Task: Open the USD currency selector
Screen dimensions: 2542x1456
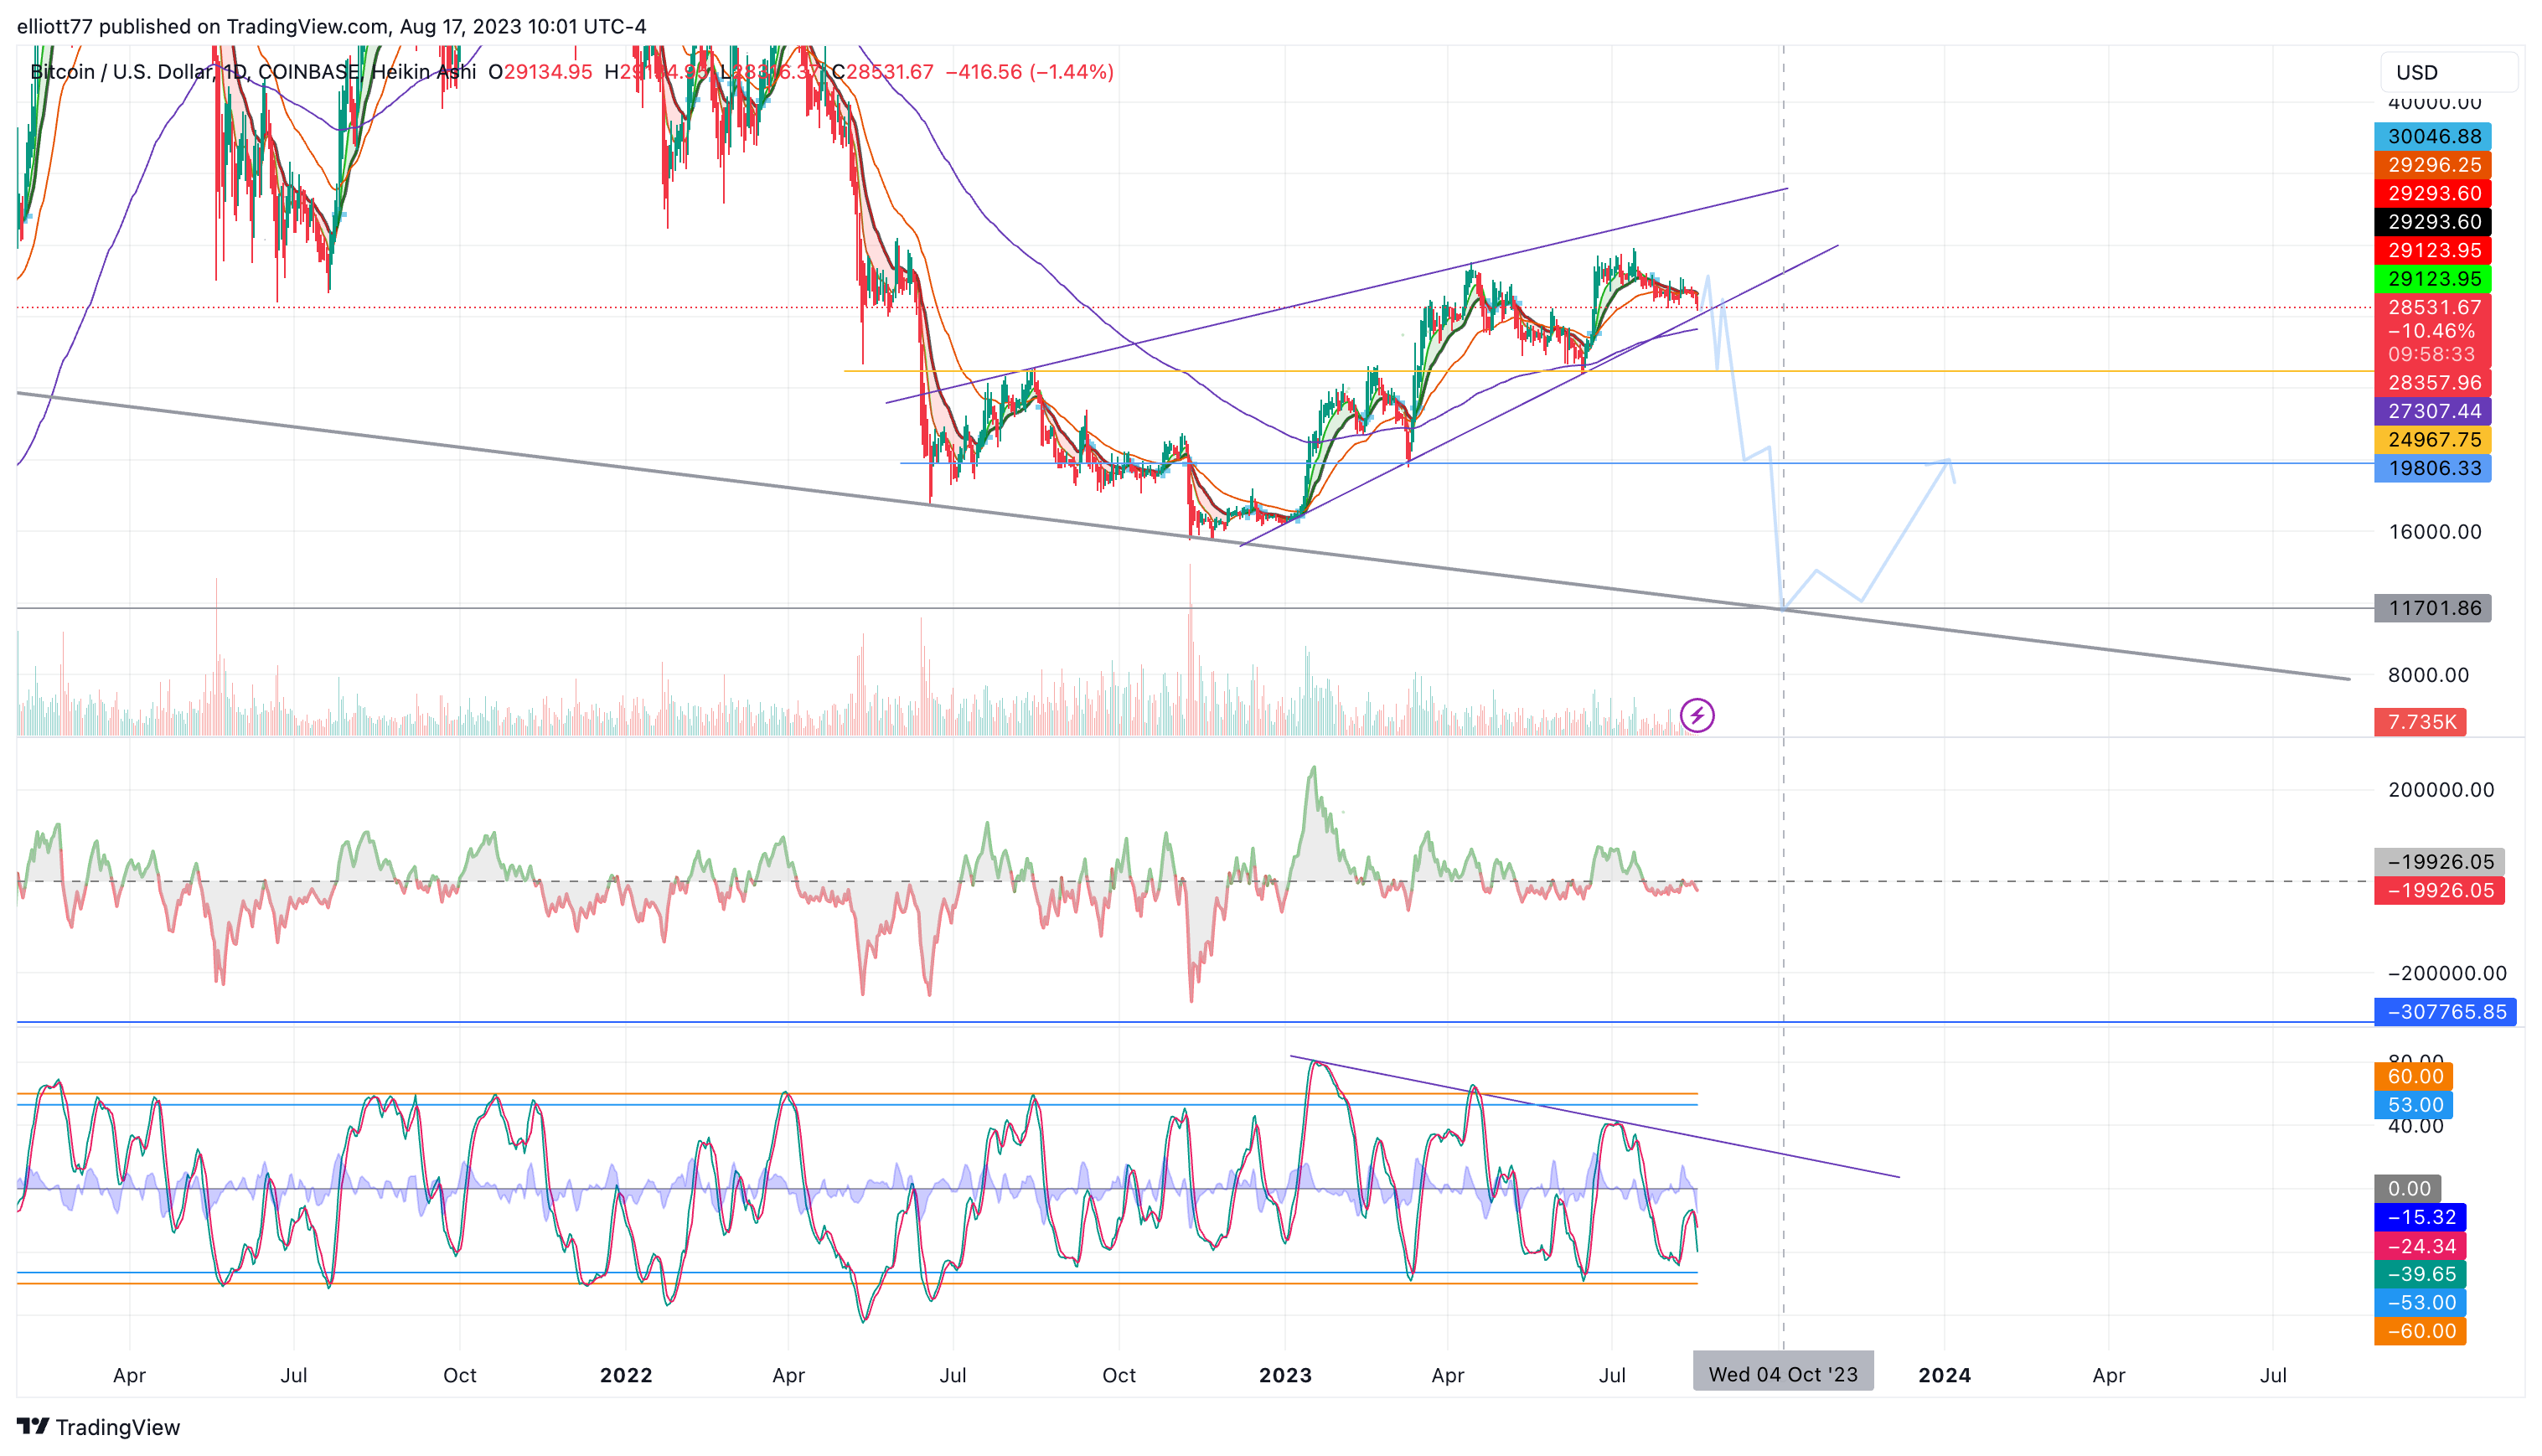Action: point(2448,72)
